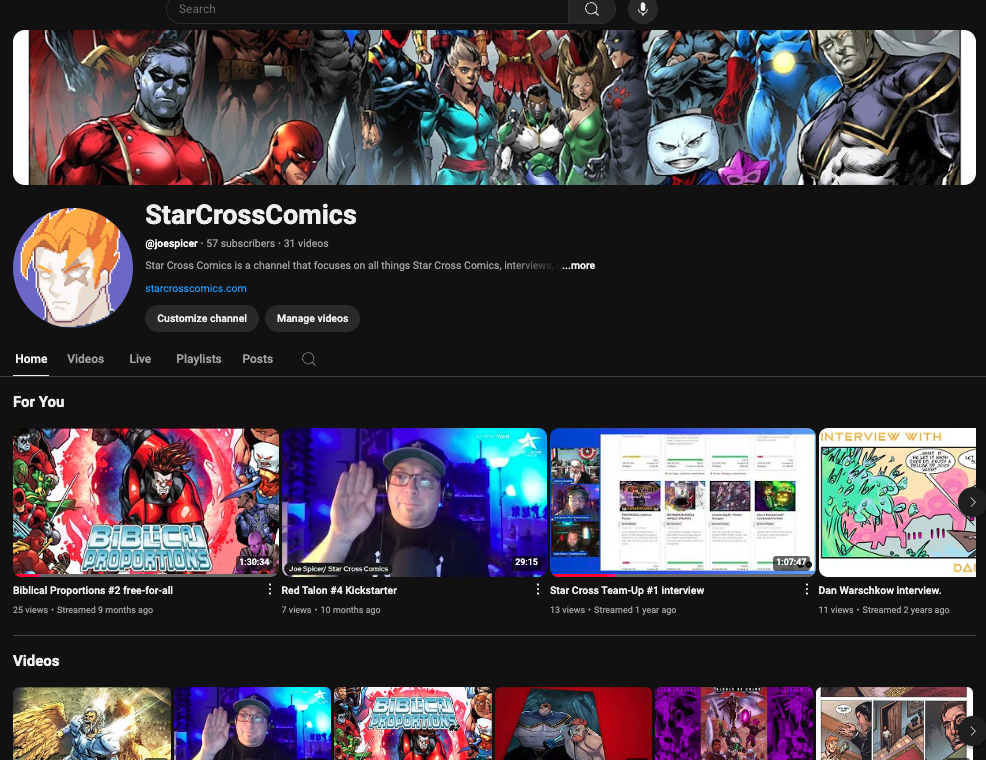The width and height of the screenshot is (986, 760).
Task: Open title Biblical Proportions #2 free-for-all
Action: click(93, 590)
